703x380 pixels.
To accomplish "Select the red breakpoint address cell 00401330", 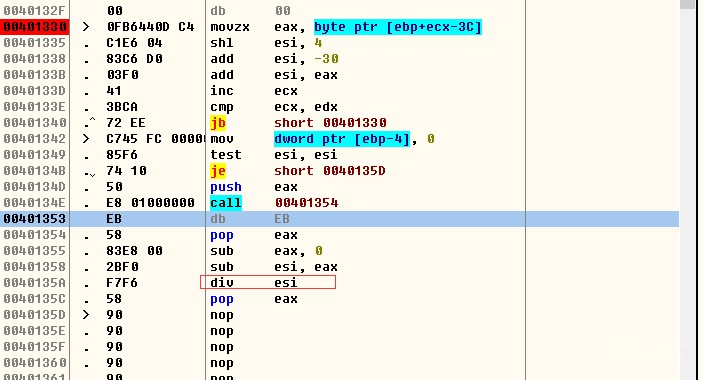I will 35,27.
